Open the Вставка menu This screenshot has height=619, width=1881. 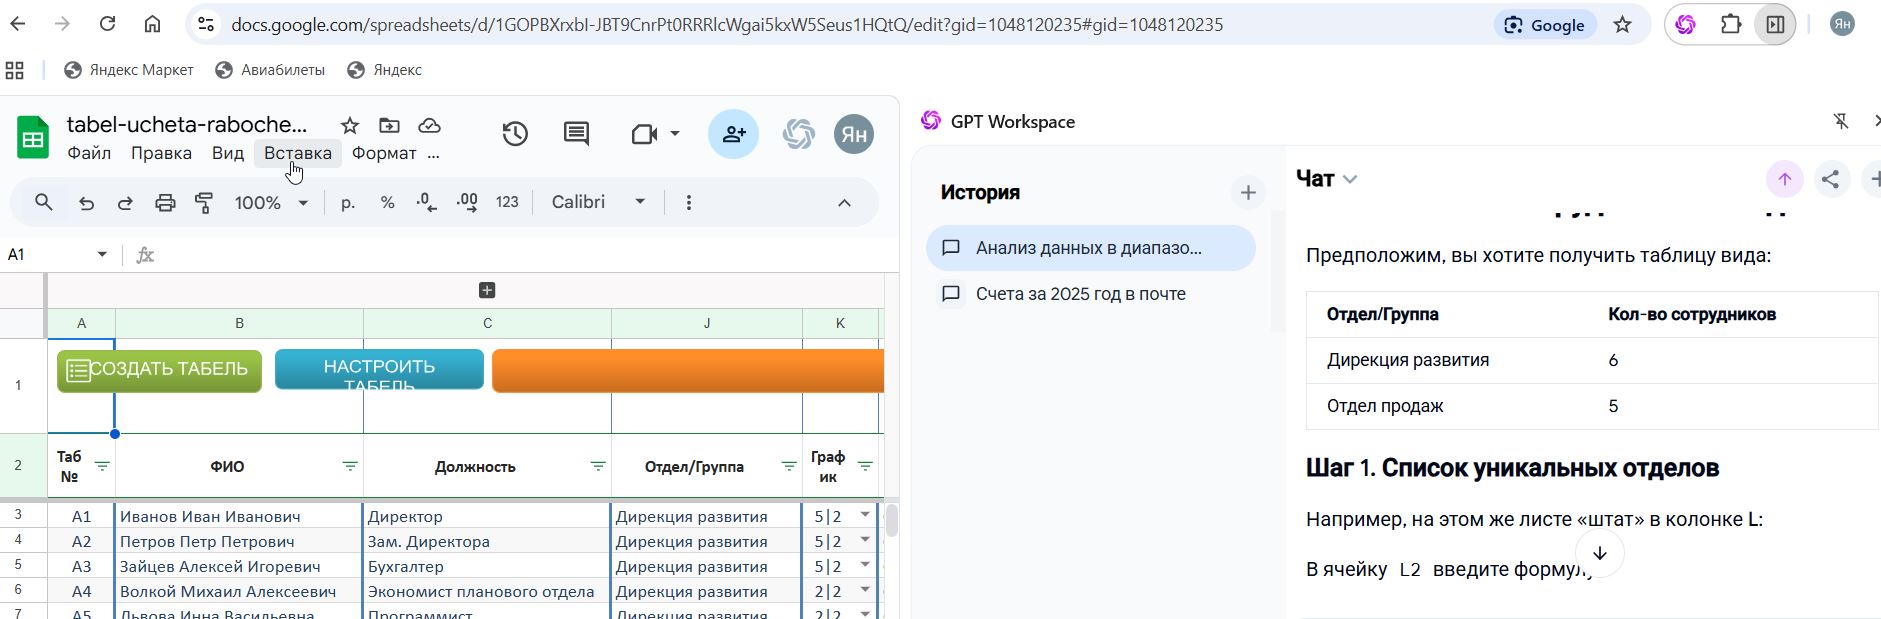297,153
